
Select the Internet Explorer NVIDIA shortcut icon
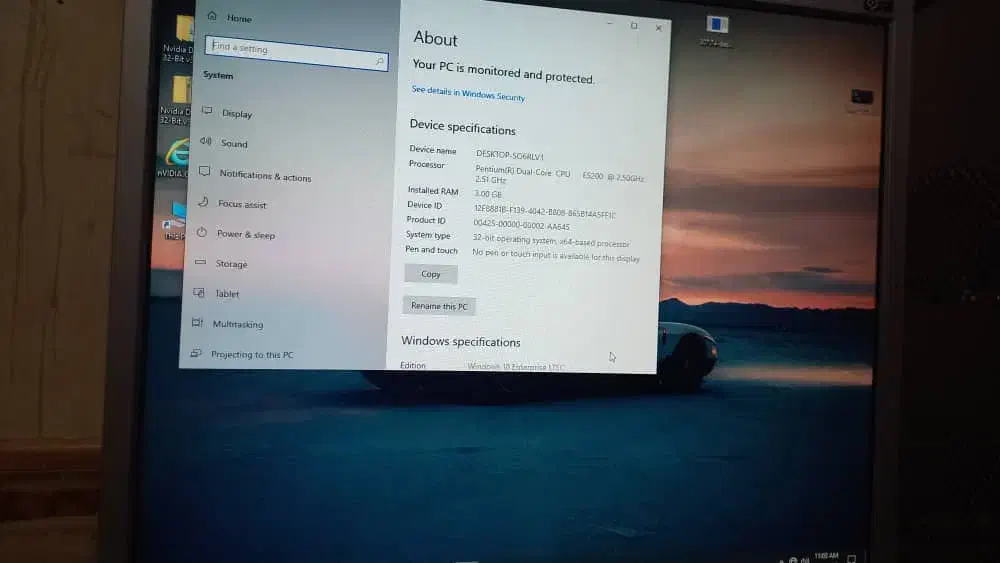177,153
